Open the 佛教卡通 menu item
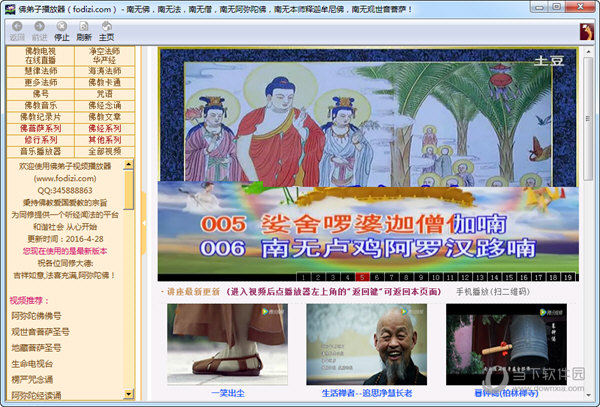This screenshot has height=407, width=600. coord(105,83)
